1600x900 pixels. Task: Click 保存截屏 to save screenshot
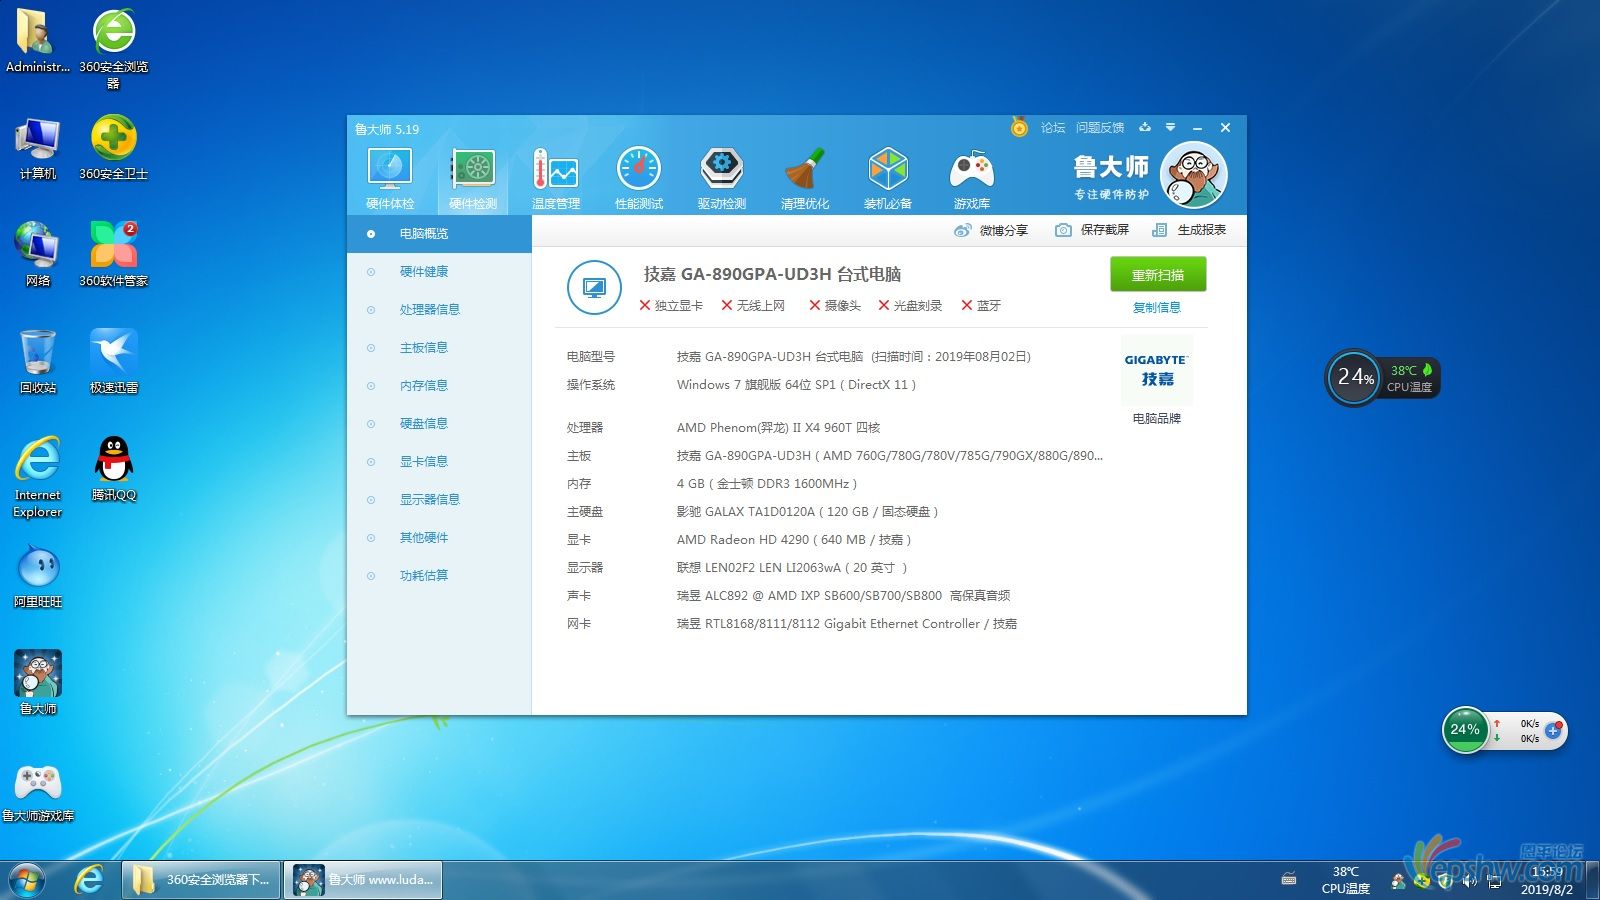coord(1092,230)
